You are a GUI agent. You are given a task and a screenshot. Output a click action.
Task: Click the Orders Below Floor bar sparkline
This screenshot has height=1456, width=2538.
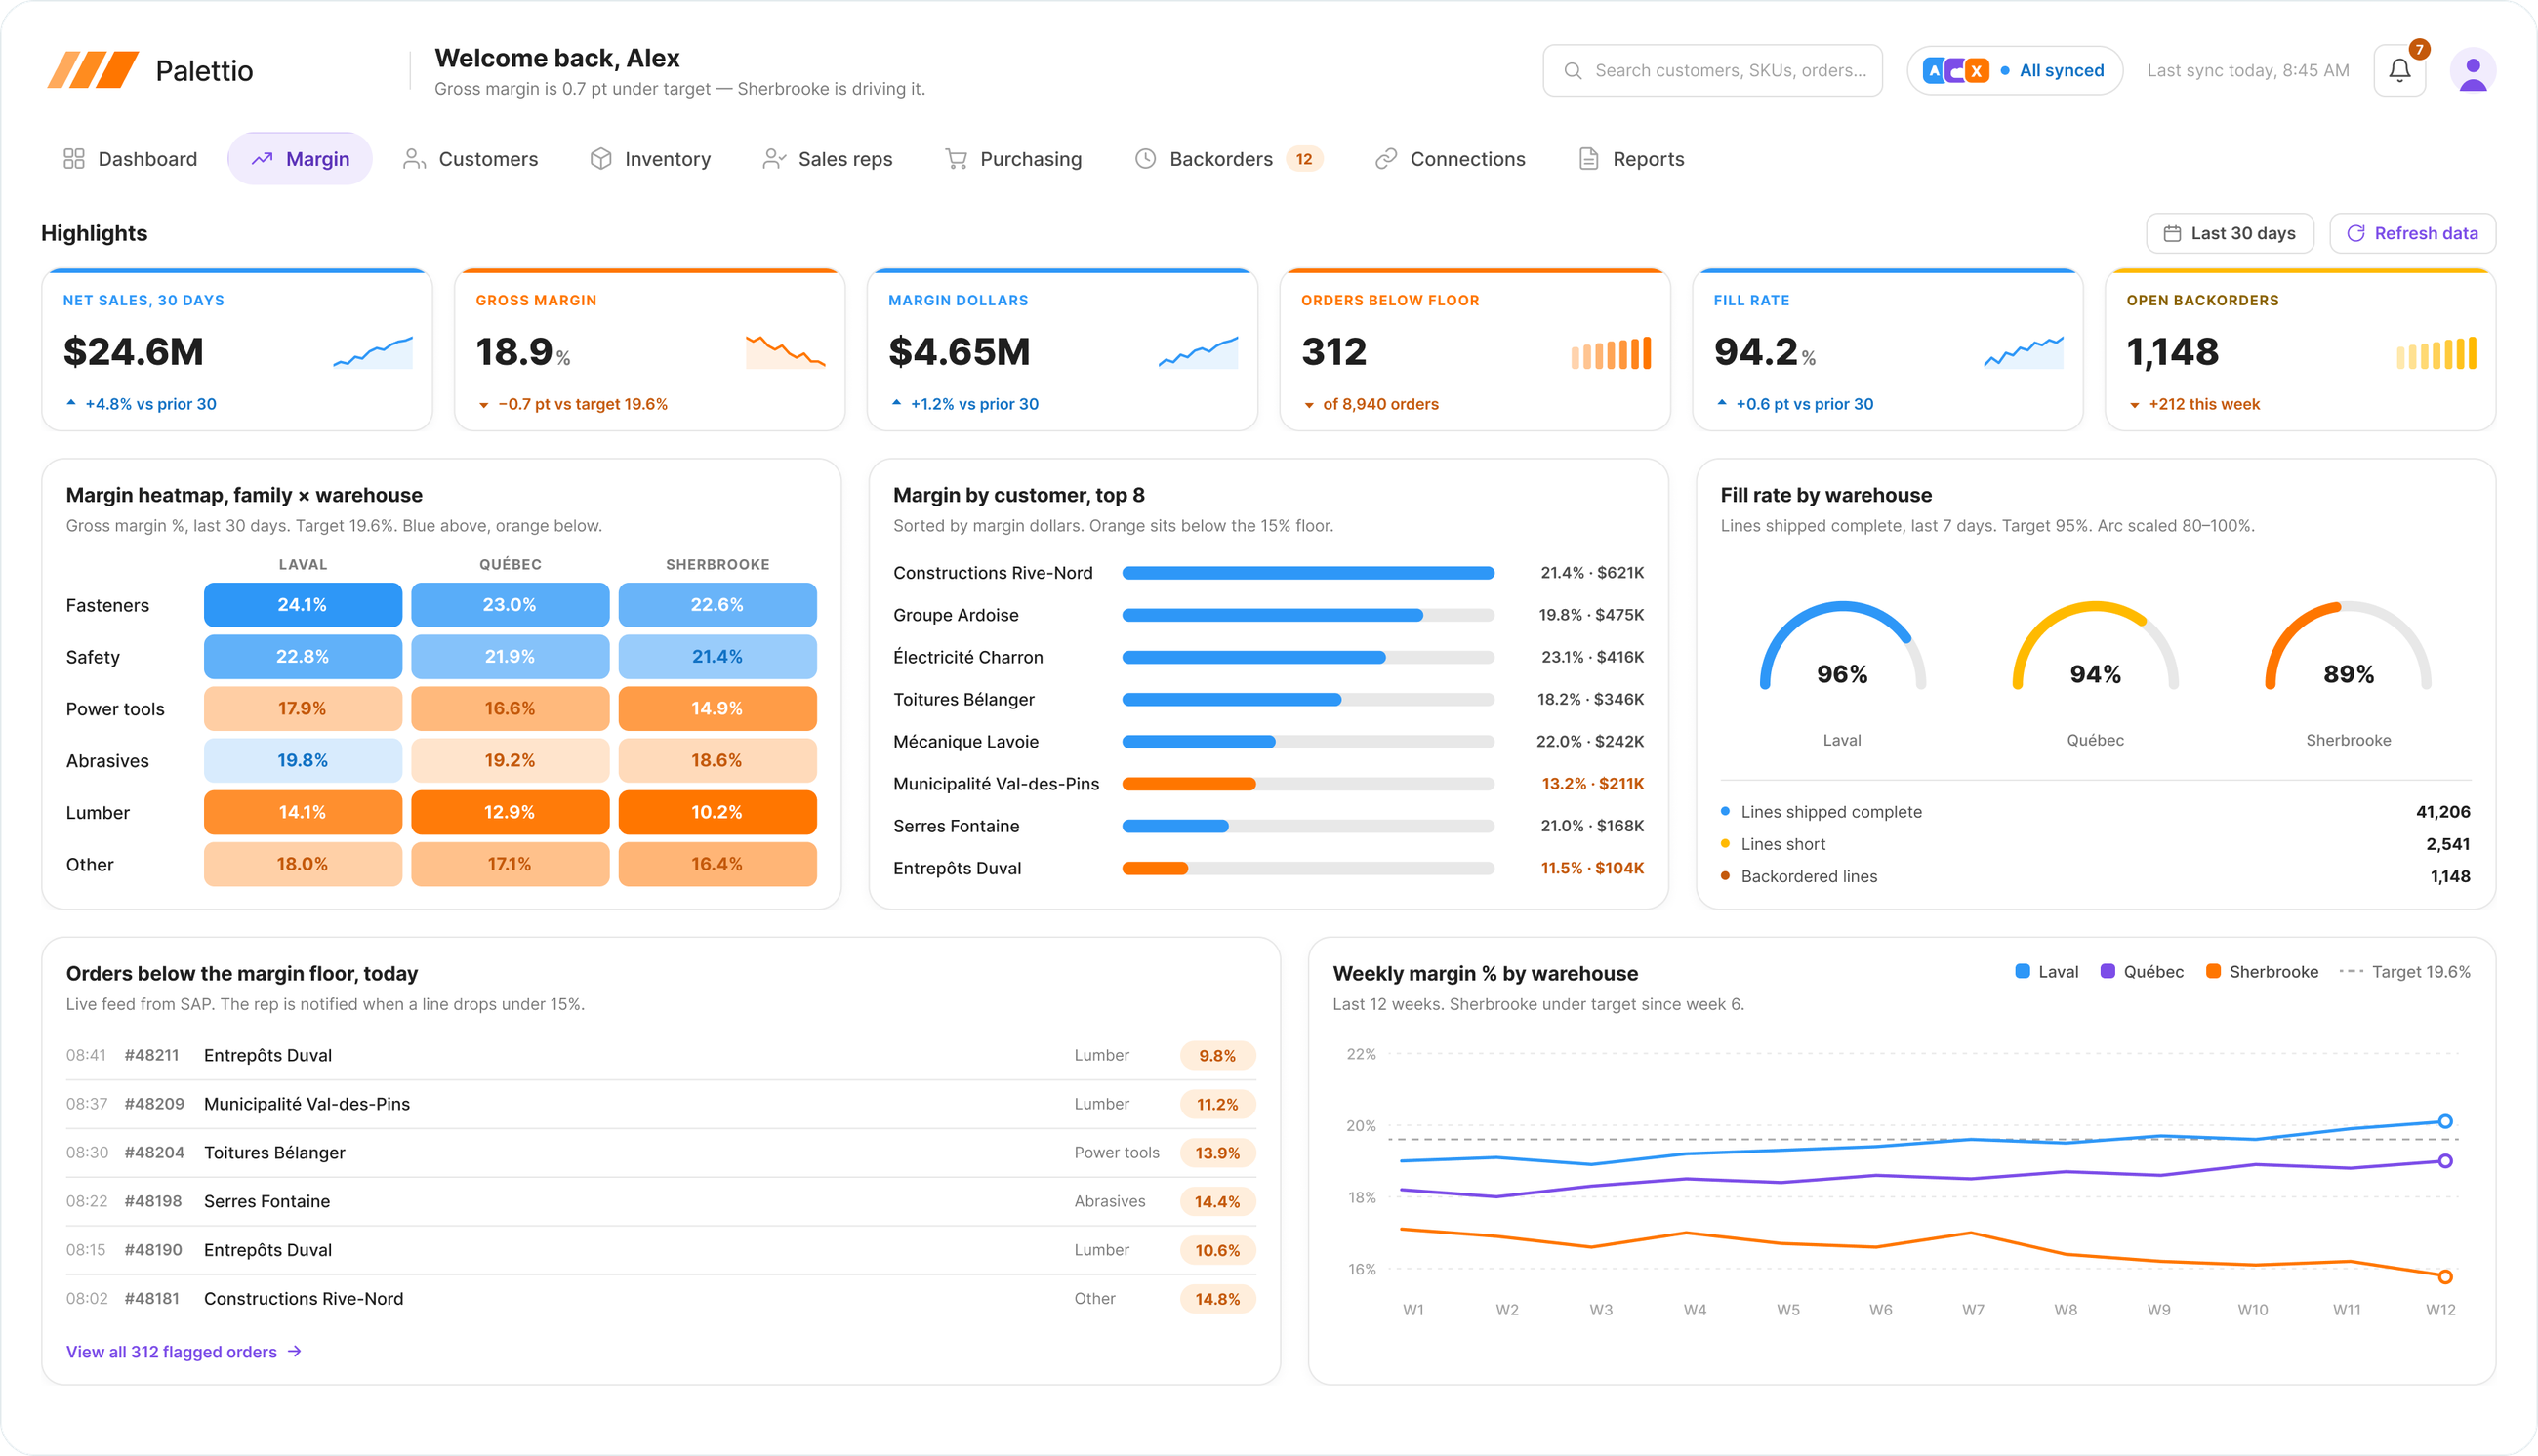pyautogui.click(x=1610, y=353)
